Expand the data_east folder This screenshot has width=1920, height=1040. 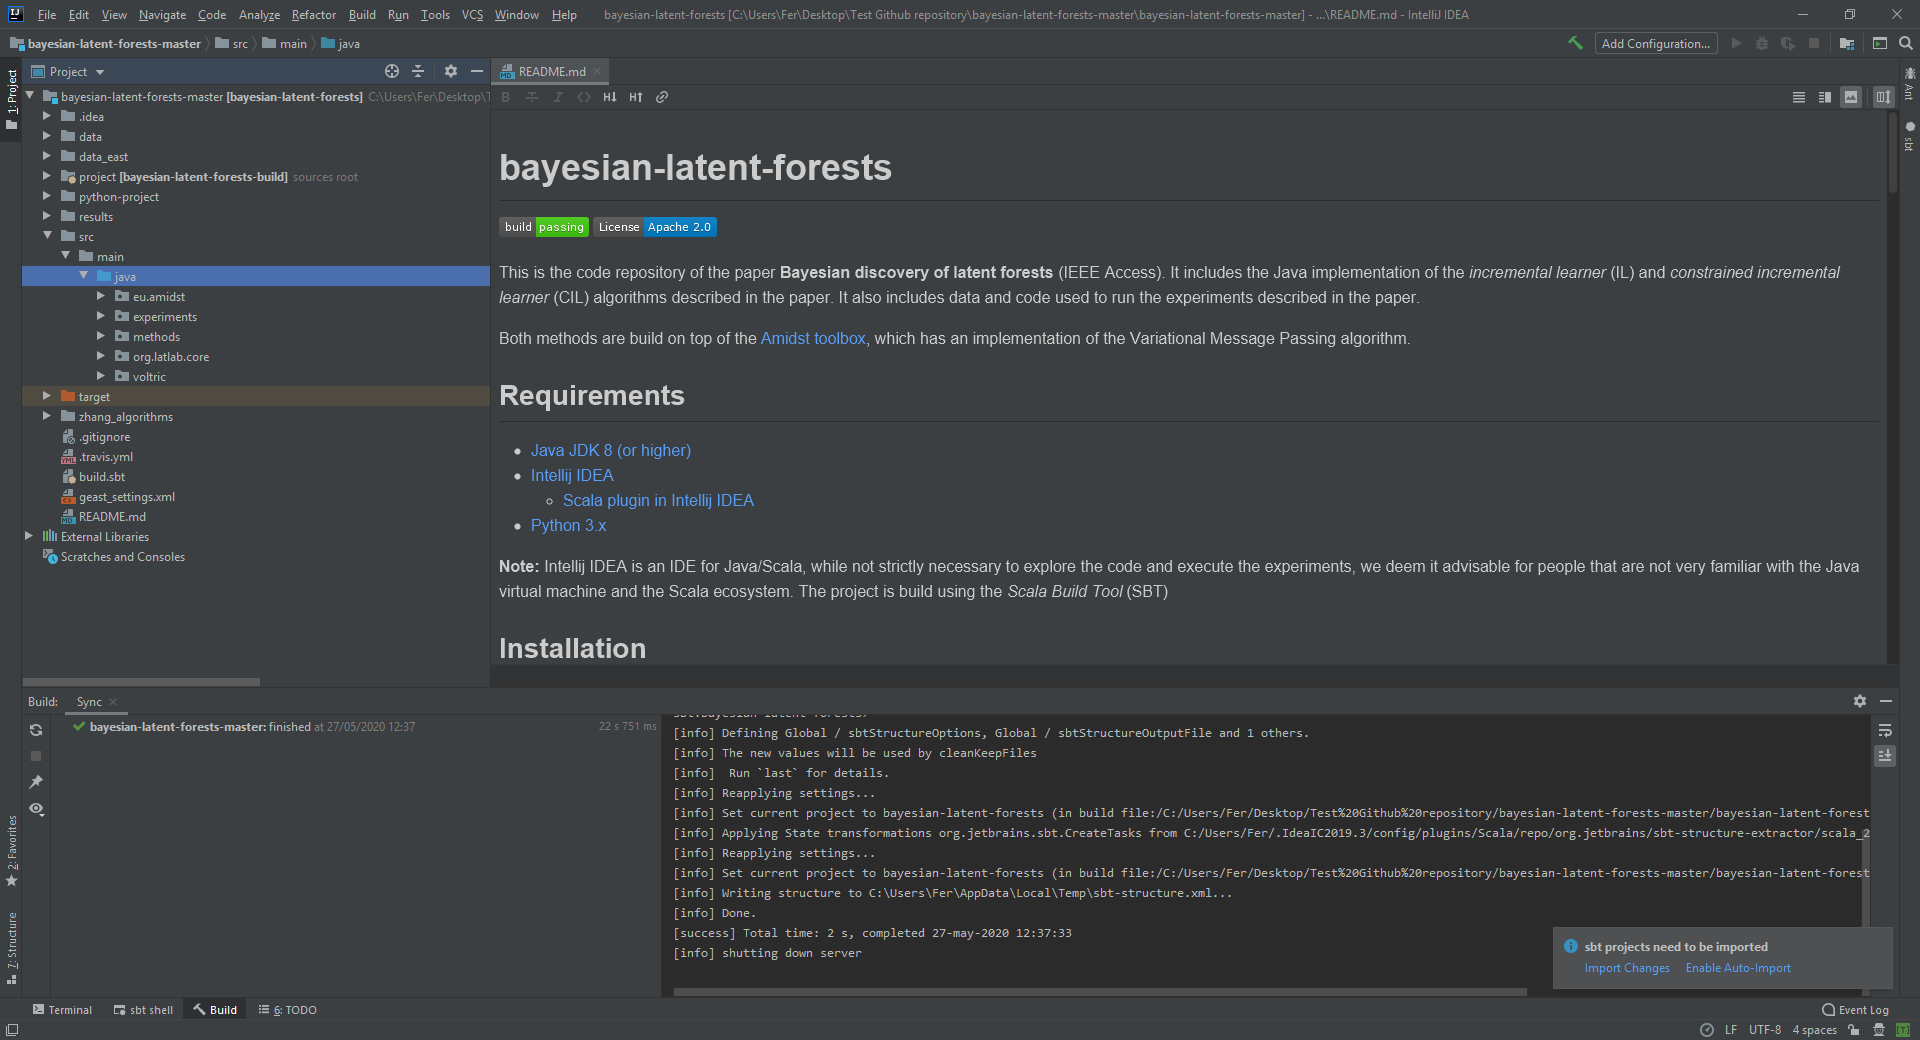click(46, 156)
